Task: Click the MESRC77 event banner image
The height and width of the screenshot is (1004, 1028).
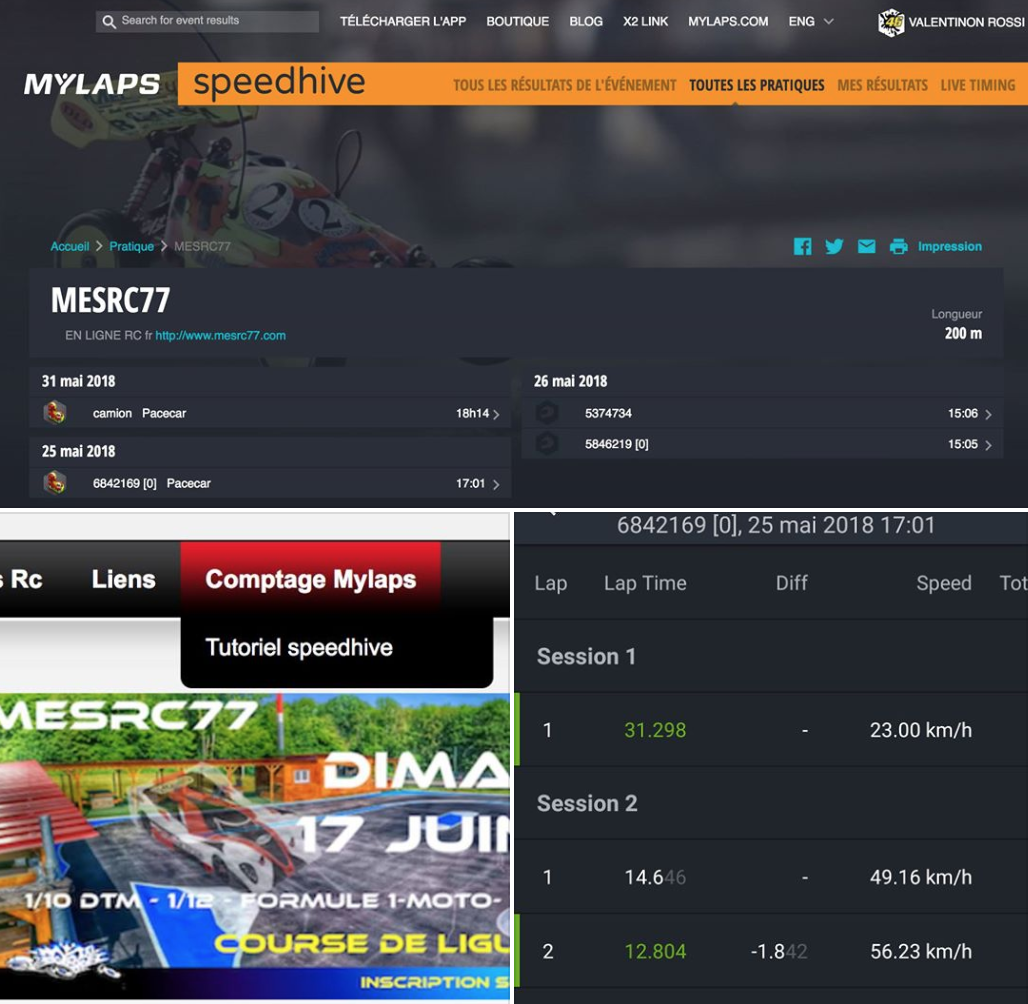Action: coord(254,846)
